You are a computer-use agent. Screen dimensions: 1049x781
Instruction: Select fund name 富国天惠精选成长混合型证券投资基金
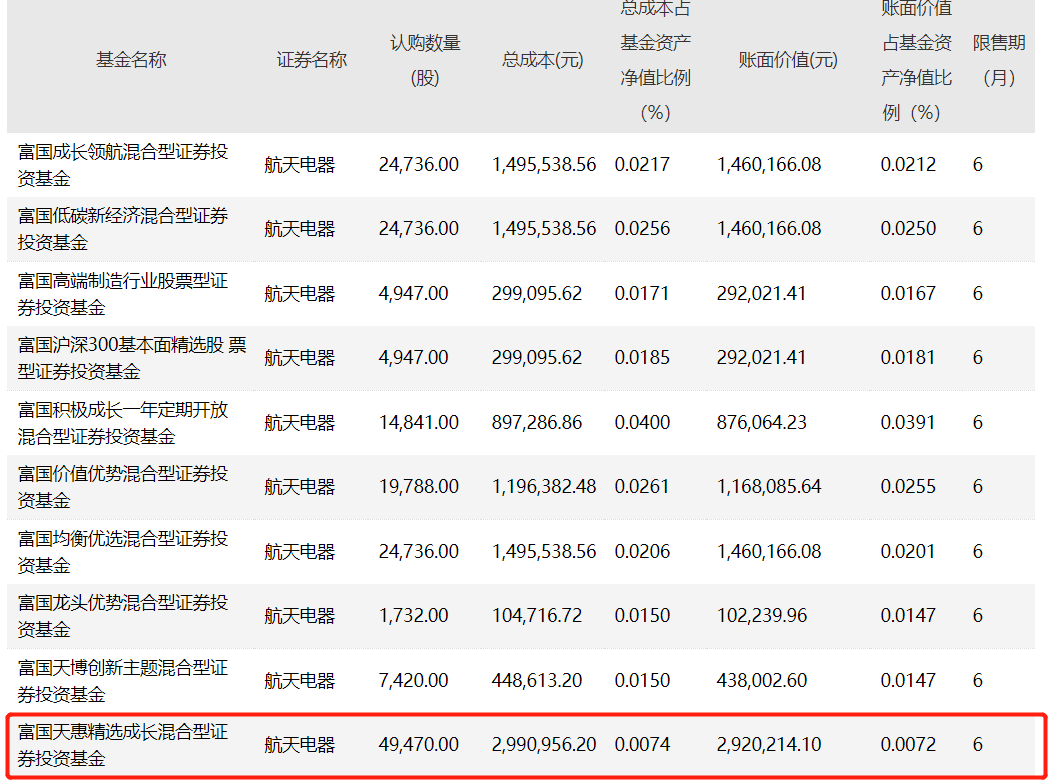[x=122, y=745]
